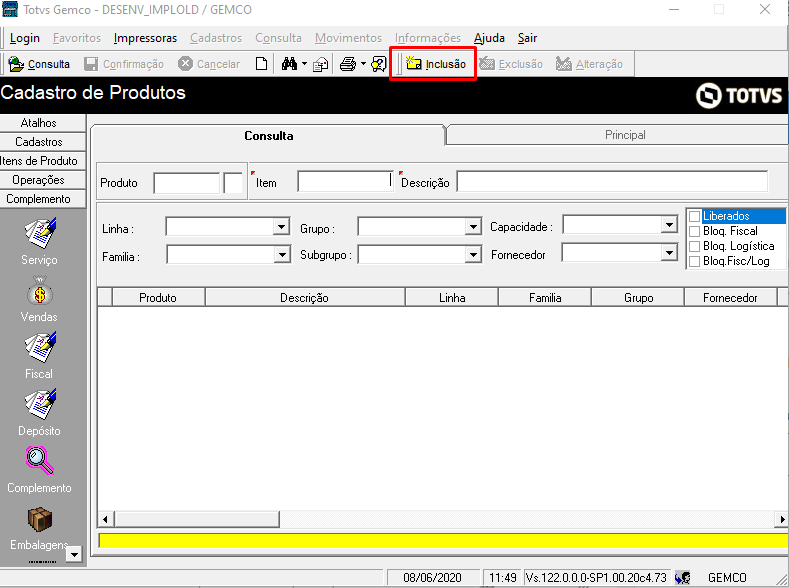Screen dimensions: 789x588
Task: Click the date 08/06/2020 in status bar
Action: tap(432, 578)
